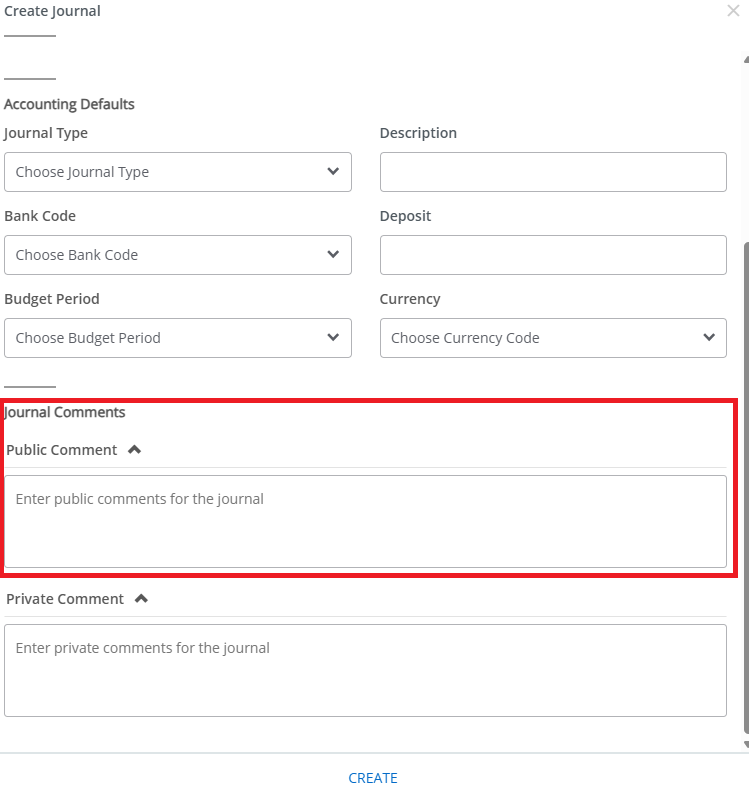The height and width of the screenshot is (790, 749).
Task: Click the scrollbar down arrow
Action: coord(746,745)
